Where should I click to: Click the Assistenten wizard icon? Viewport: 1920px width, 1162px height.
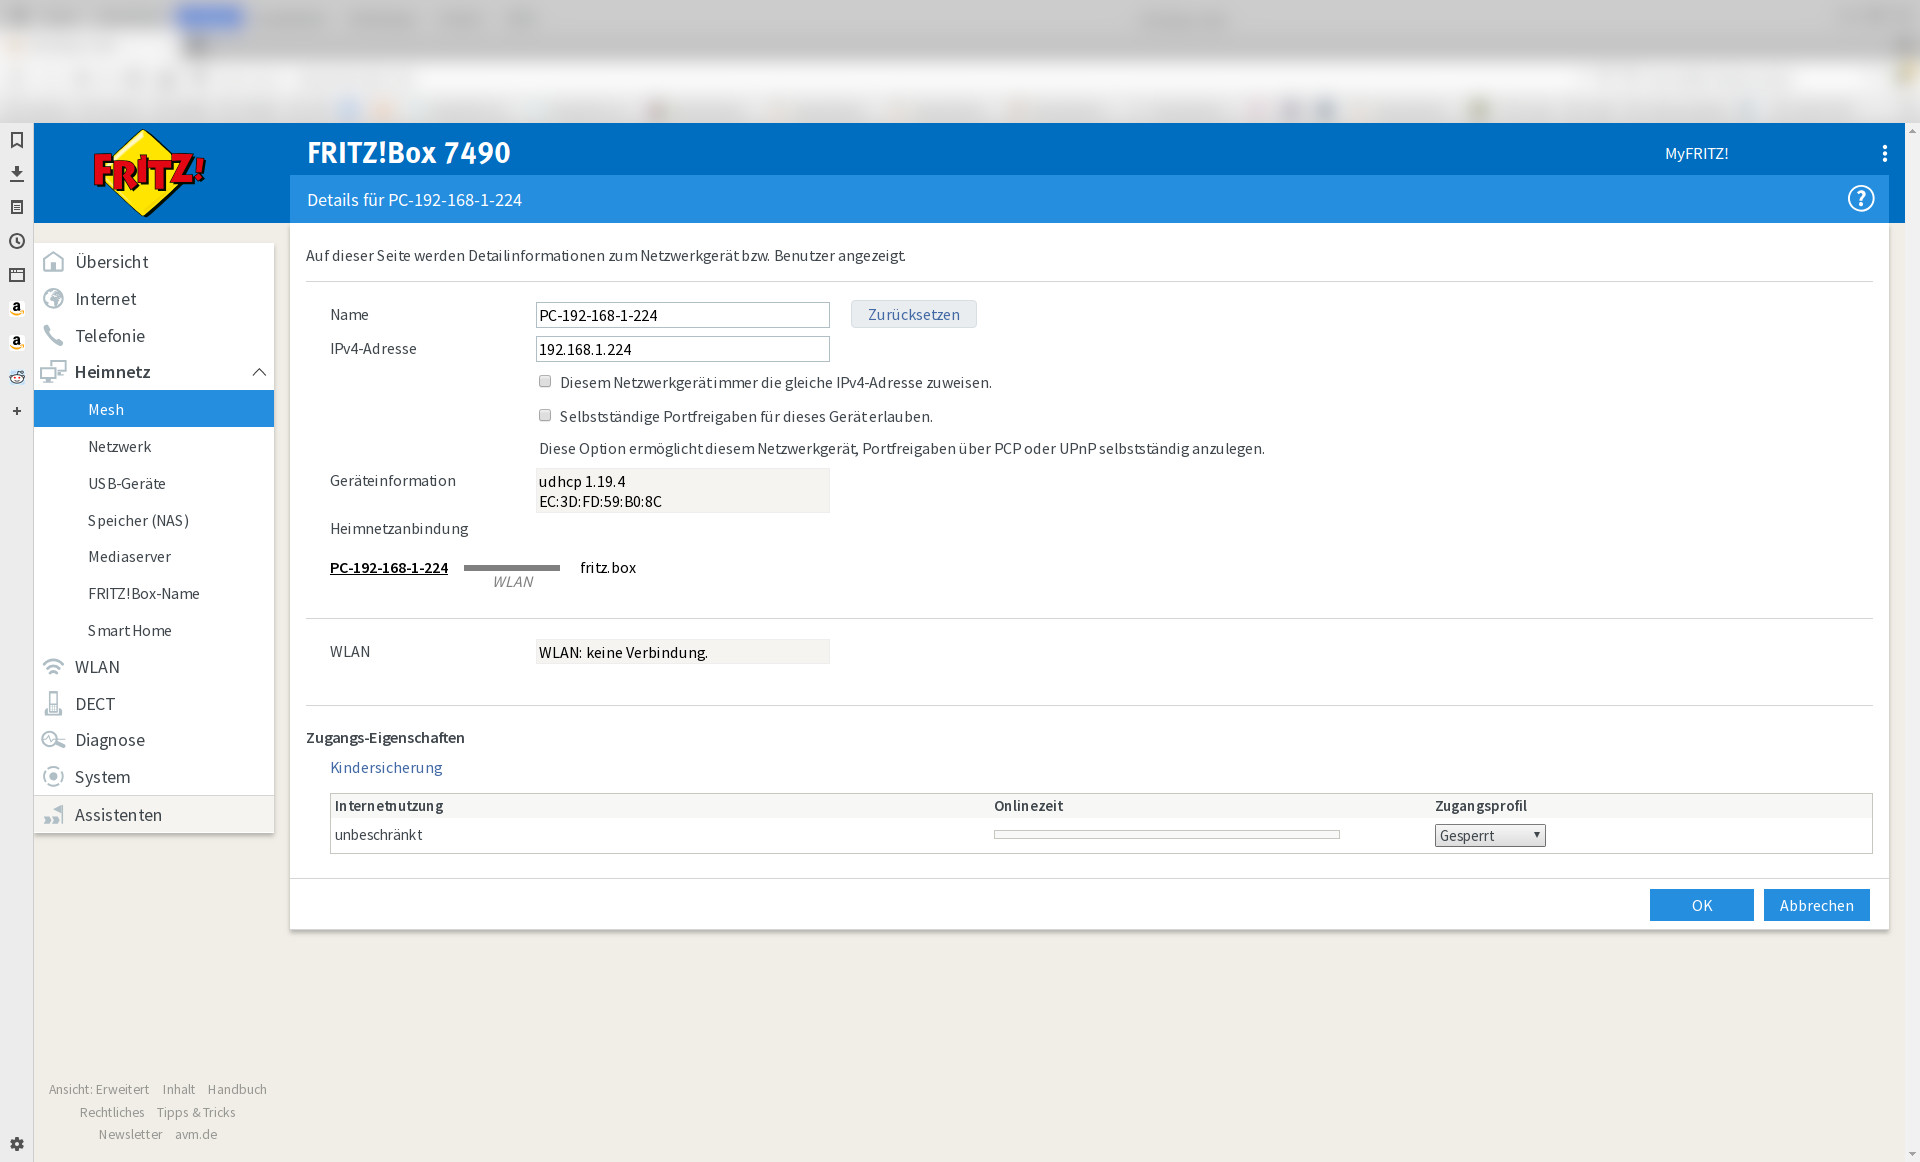click(x=54, y=815)
